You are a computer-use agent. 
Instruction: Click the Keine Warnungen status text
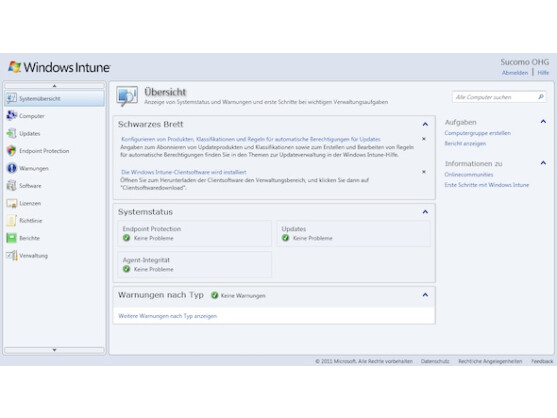243,295
